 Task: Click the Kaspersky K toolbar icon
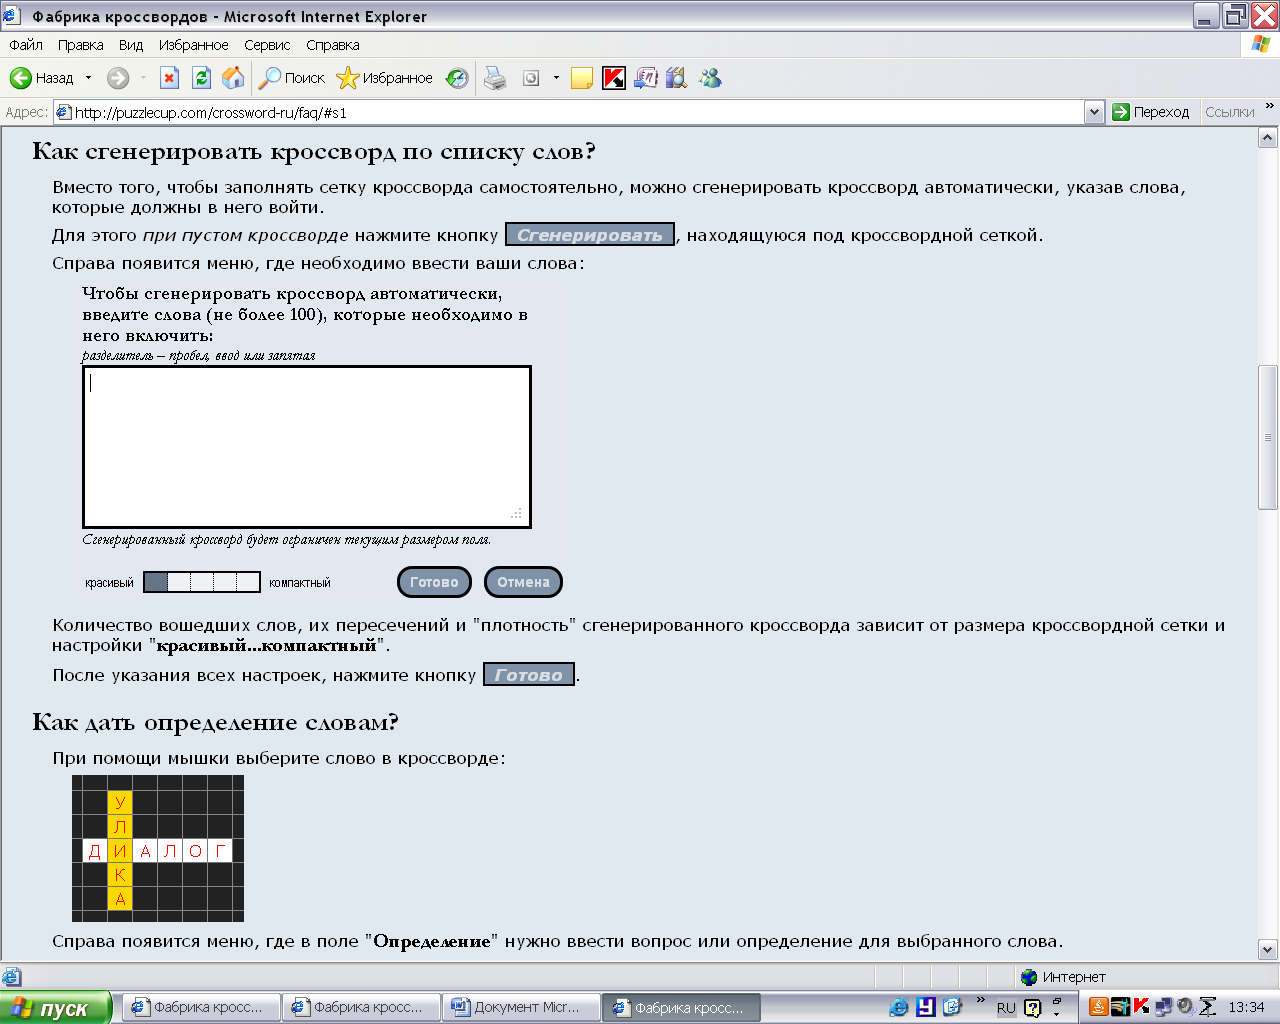(614, 78)
